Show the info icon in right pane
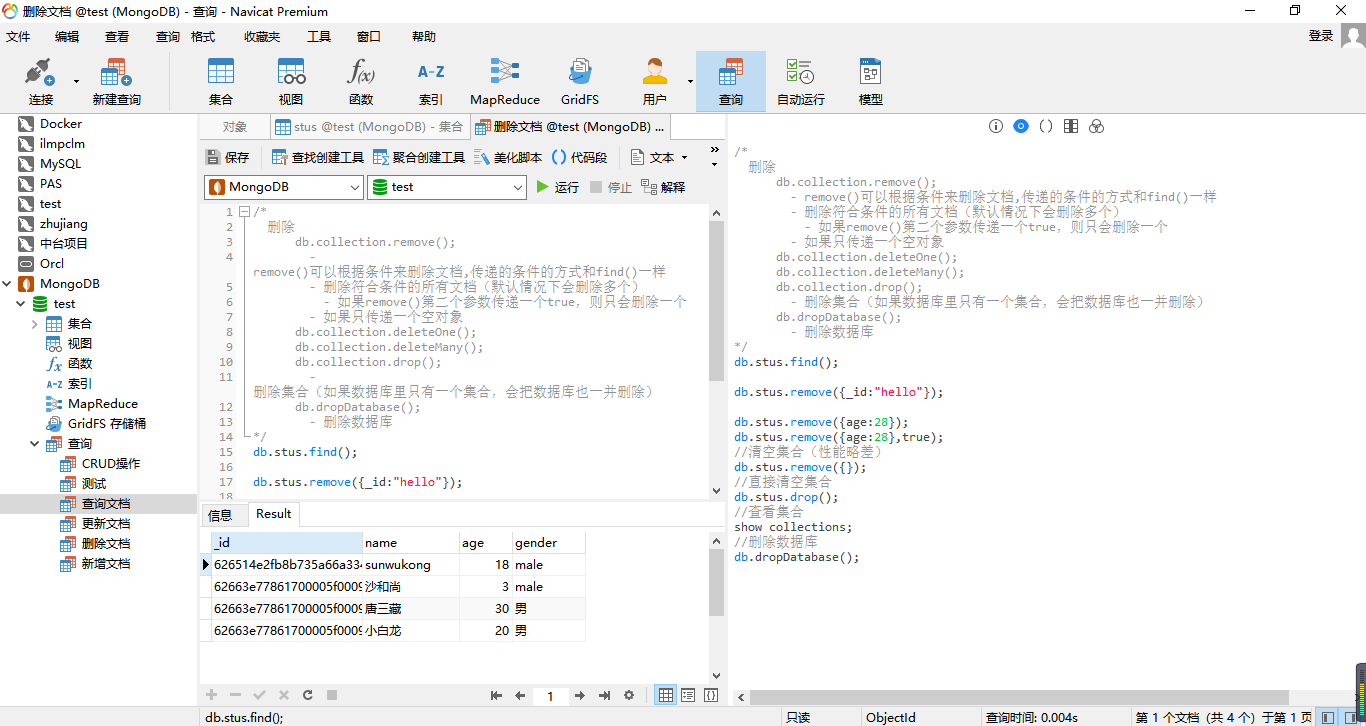This screenshot has height=726, width=1366. (x=996, y=126)
